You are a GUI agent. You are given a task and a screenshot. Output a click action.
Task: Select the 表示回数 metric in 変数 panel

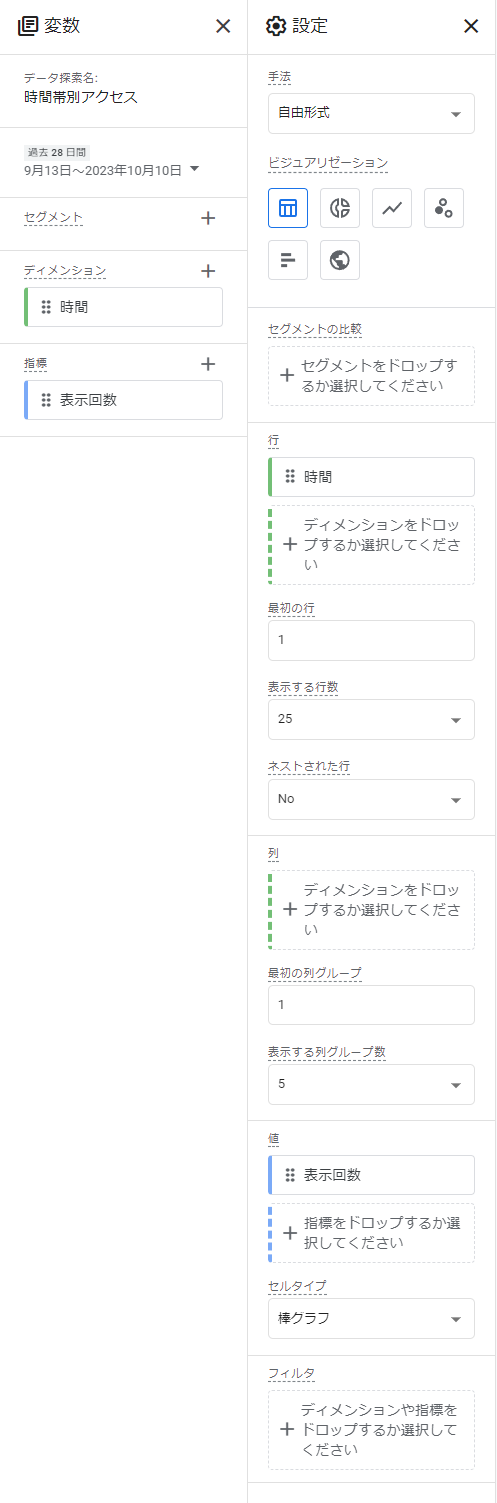coord(123,400)
